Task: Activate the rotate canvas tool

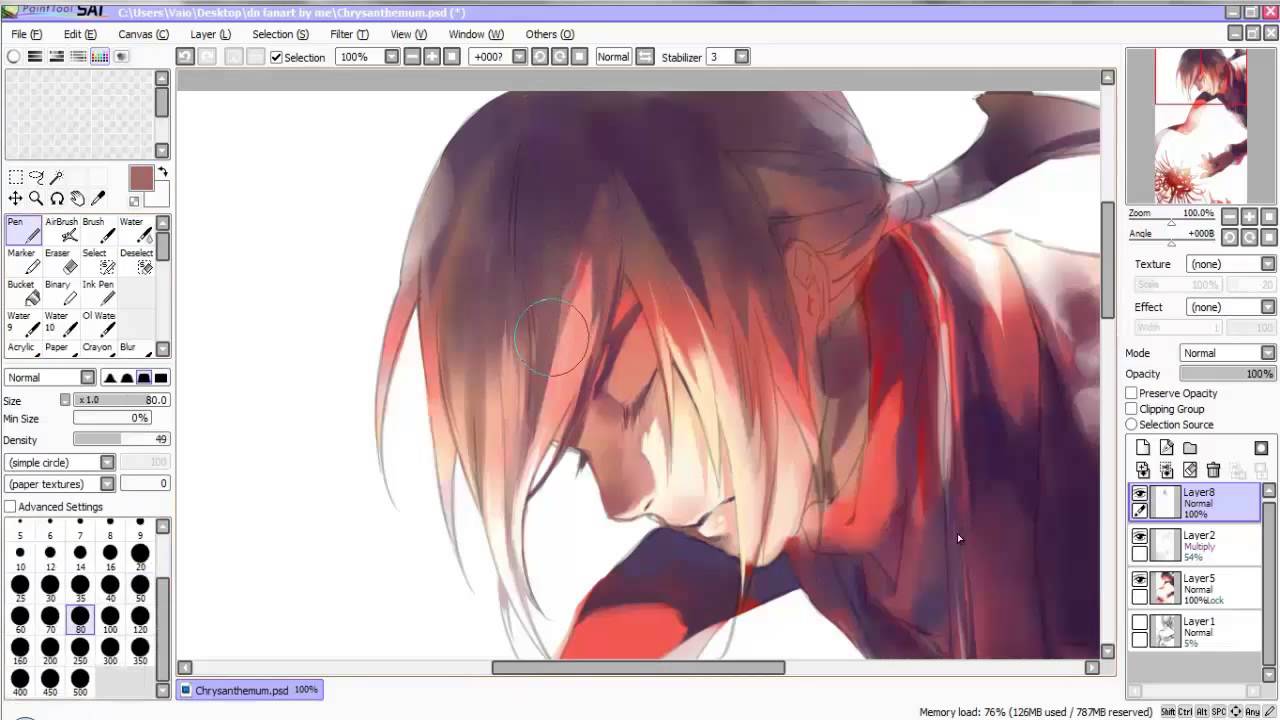Action: click(57, 199)
